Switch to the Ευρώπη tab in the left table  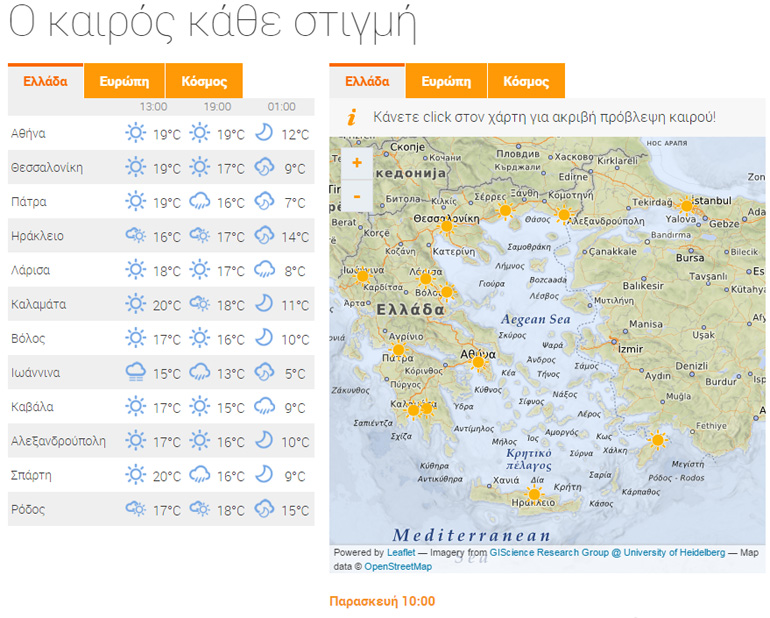tap(124, 81)
